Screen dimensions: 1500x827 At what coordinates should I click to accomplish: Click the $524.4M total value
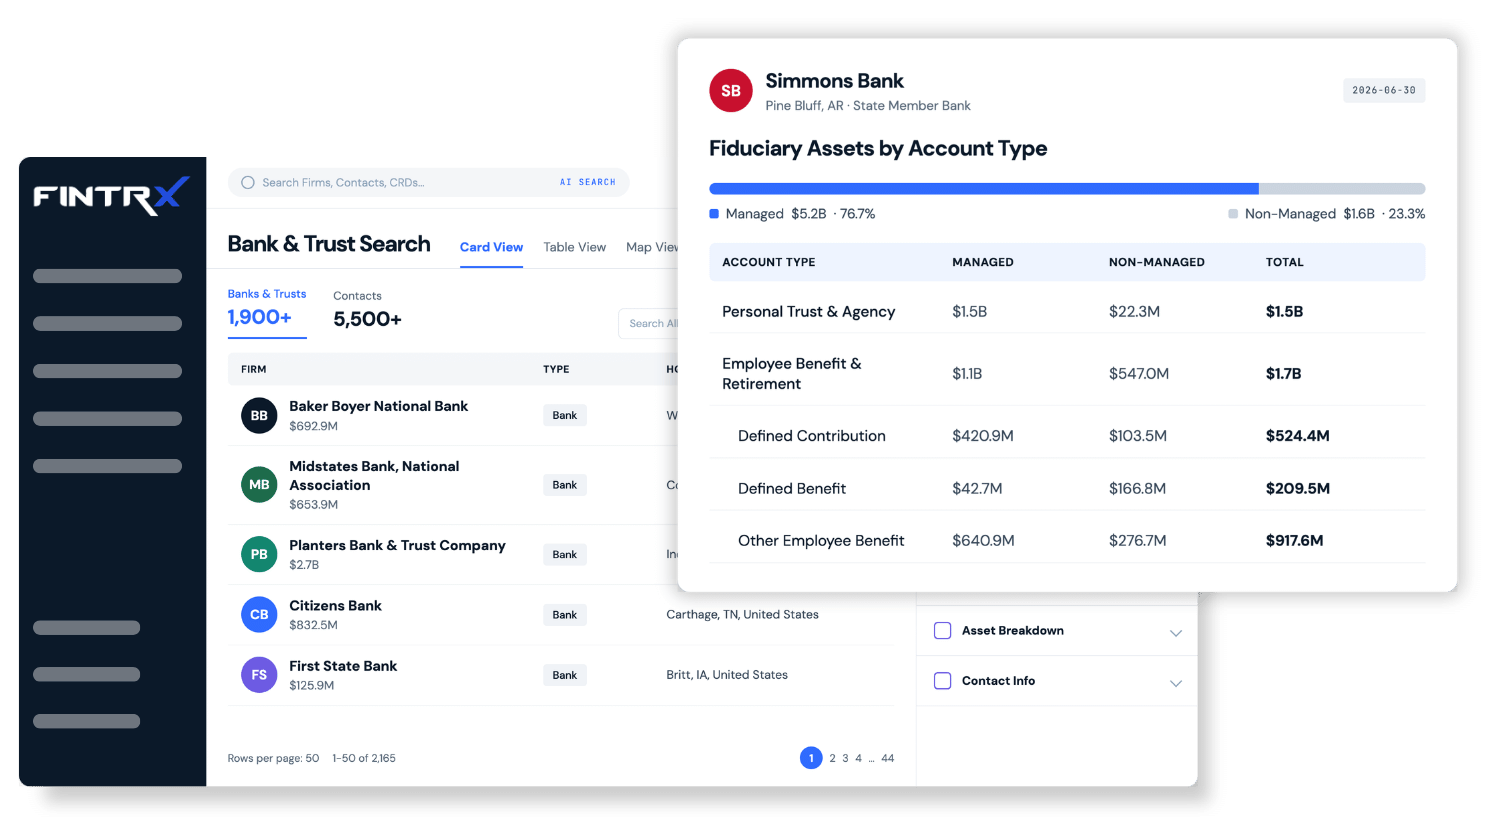(x=1297, y=436)
